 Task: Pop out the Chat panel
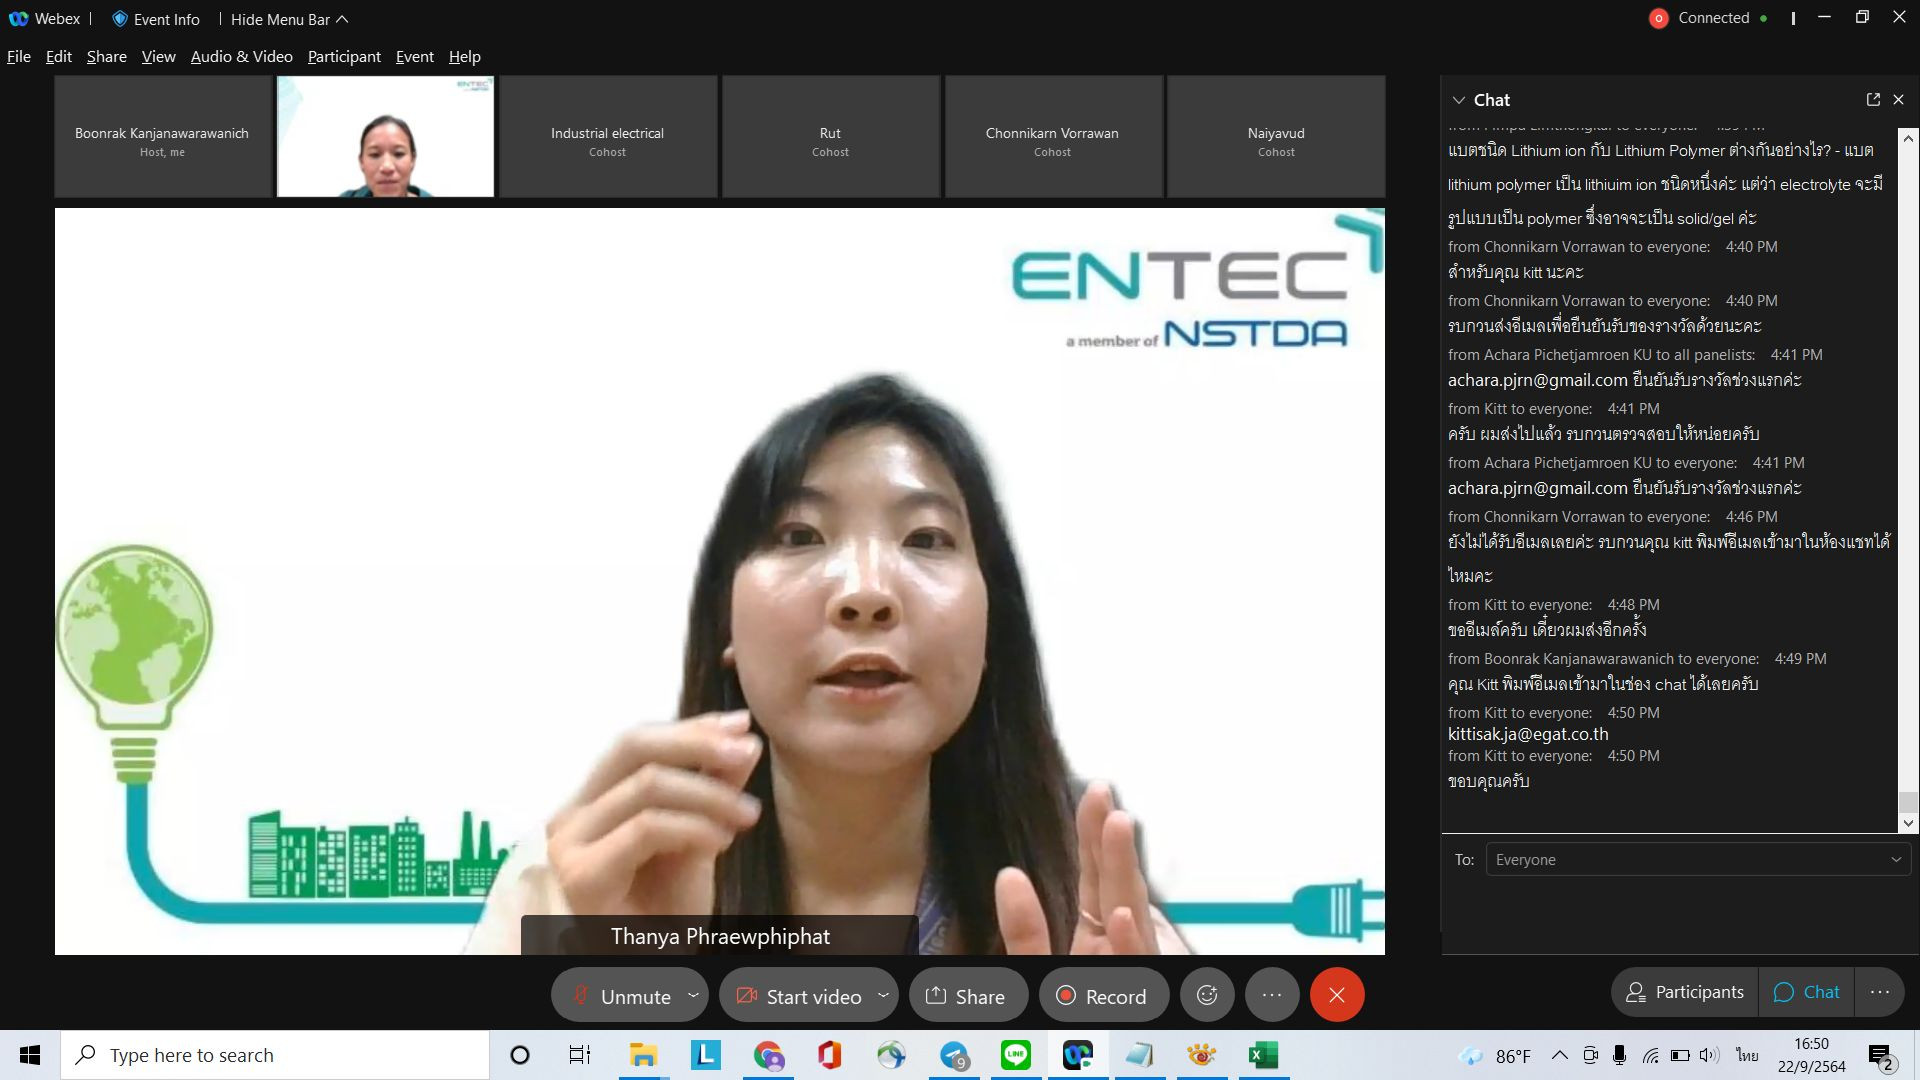[x=1873, y=99]
